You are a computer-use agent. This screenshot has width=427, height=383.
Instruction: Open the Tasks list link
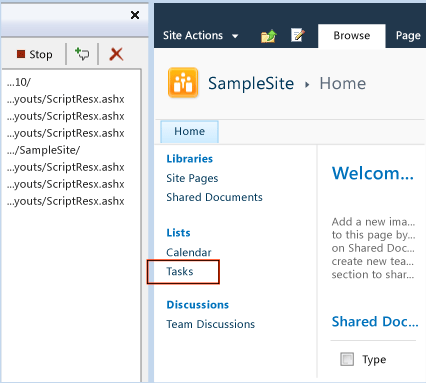coord(180,272)
